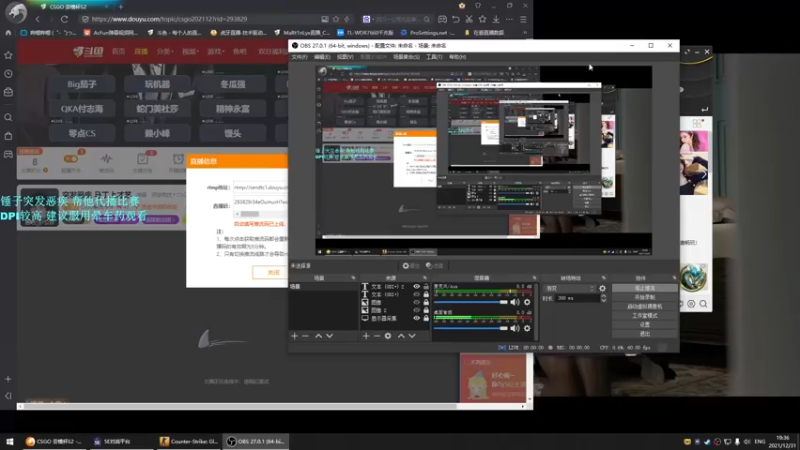
Task: Open the browser downloads icon
Action: click(496, 19)
